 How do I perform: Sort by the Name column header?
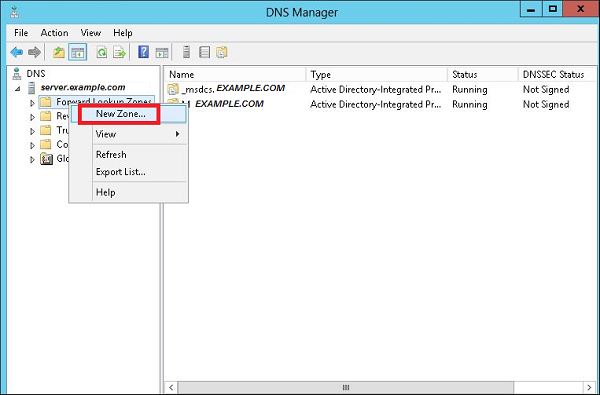point(235,74)
